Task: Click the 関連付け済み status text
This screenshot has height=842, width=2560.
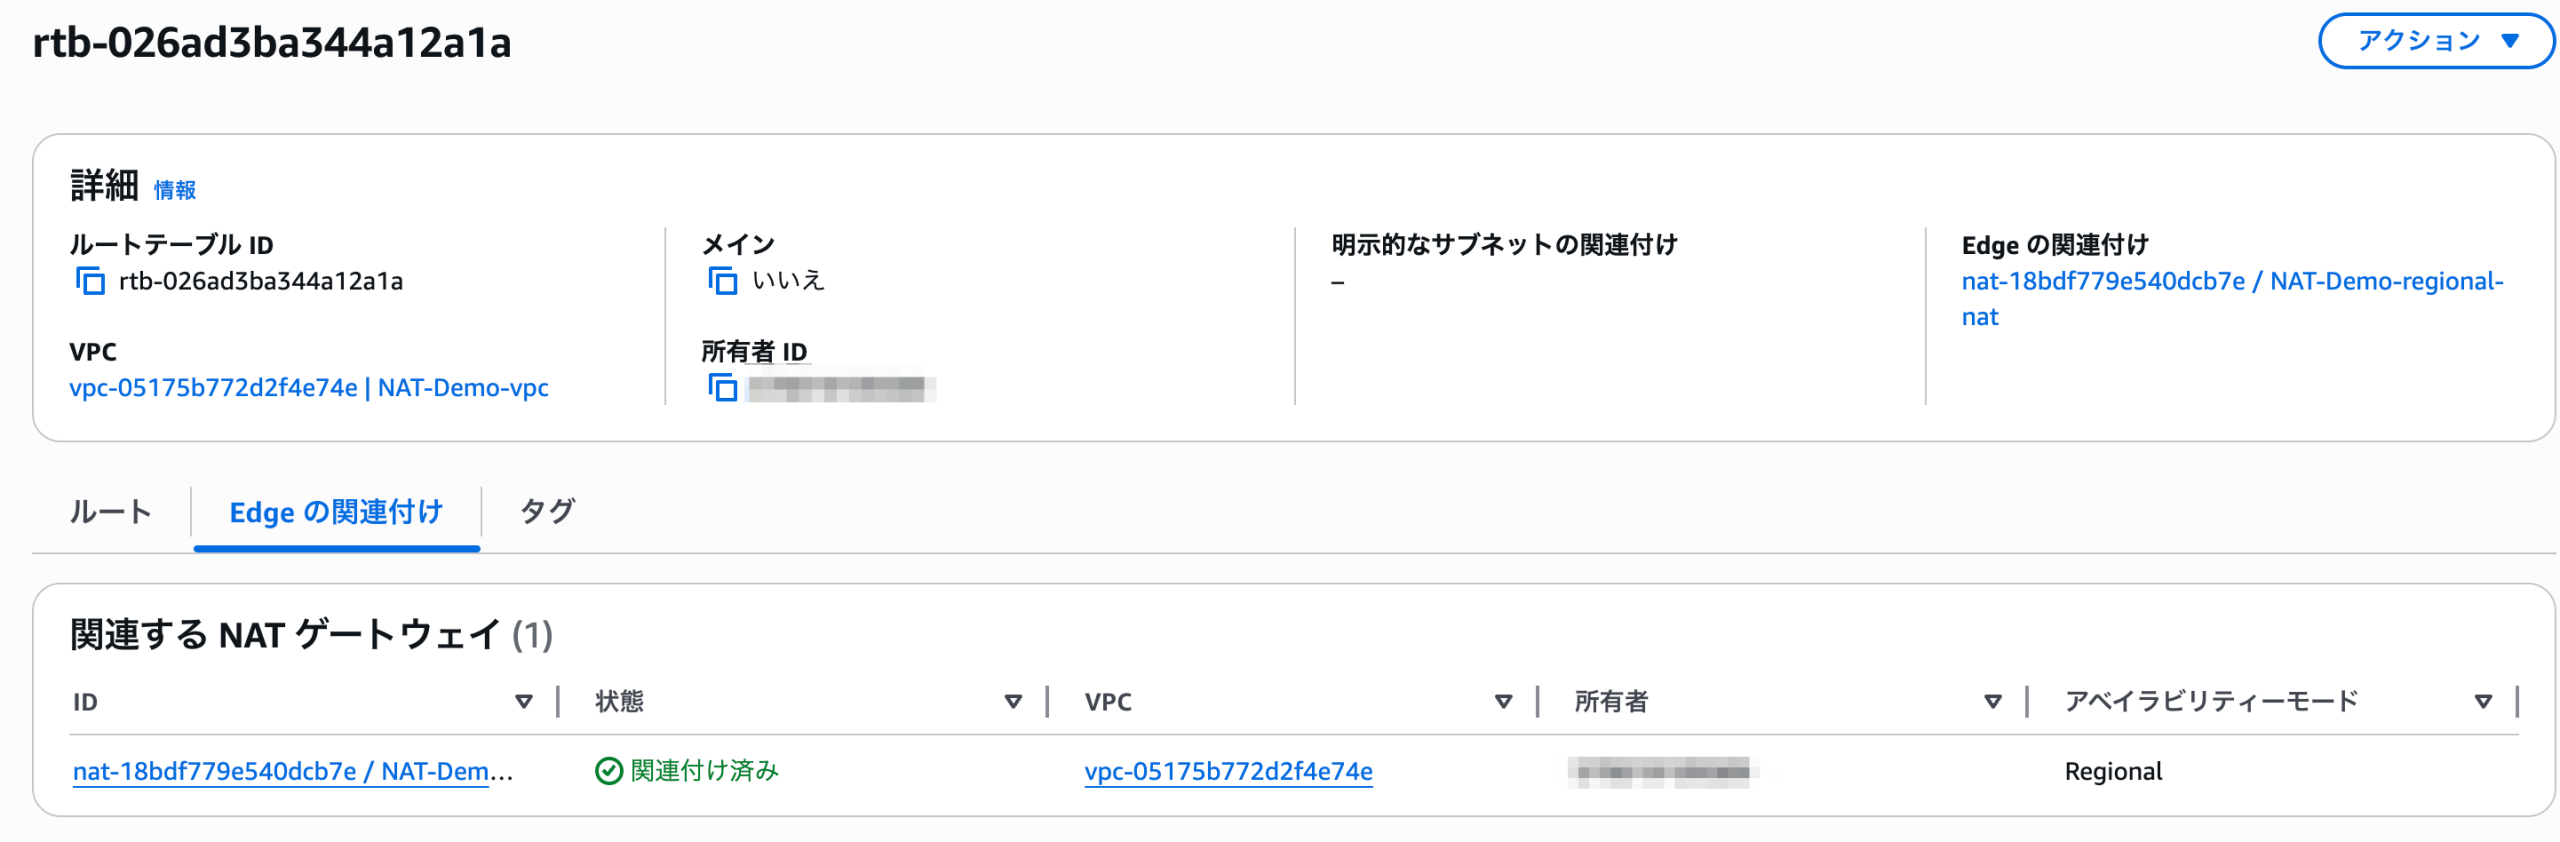Action: click(x=704, y=771)
